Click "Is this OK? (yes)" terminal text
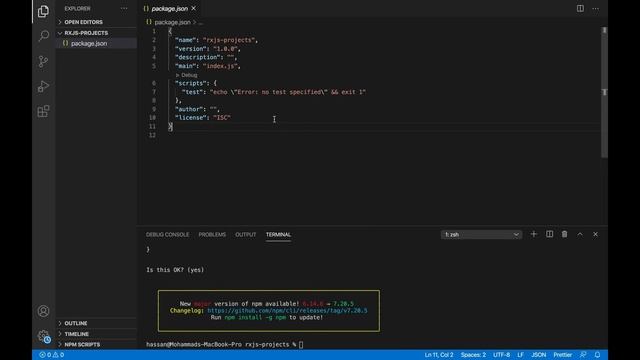640x360 pixels. click(175, 270)
